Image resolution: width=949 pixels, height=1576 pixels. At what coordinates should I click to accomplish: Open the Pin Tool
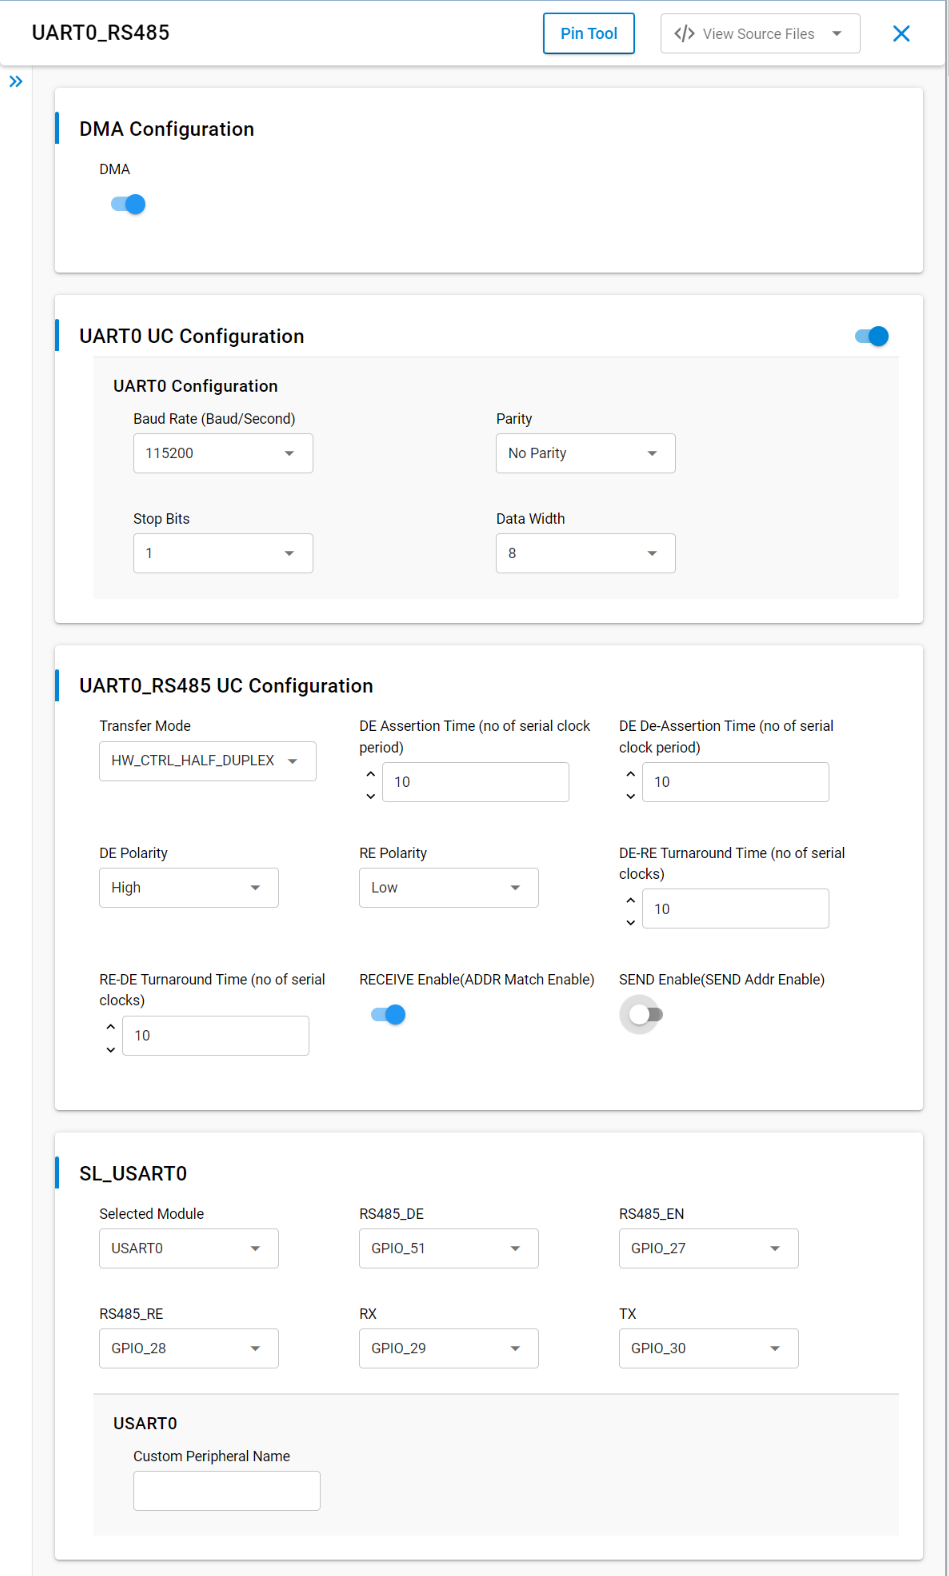pos(589,34)
